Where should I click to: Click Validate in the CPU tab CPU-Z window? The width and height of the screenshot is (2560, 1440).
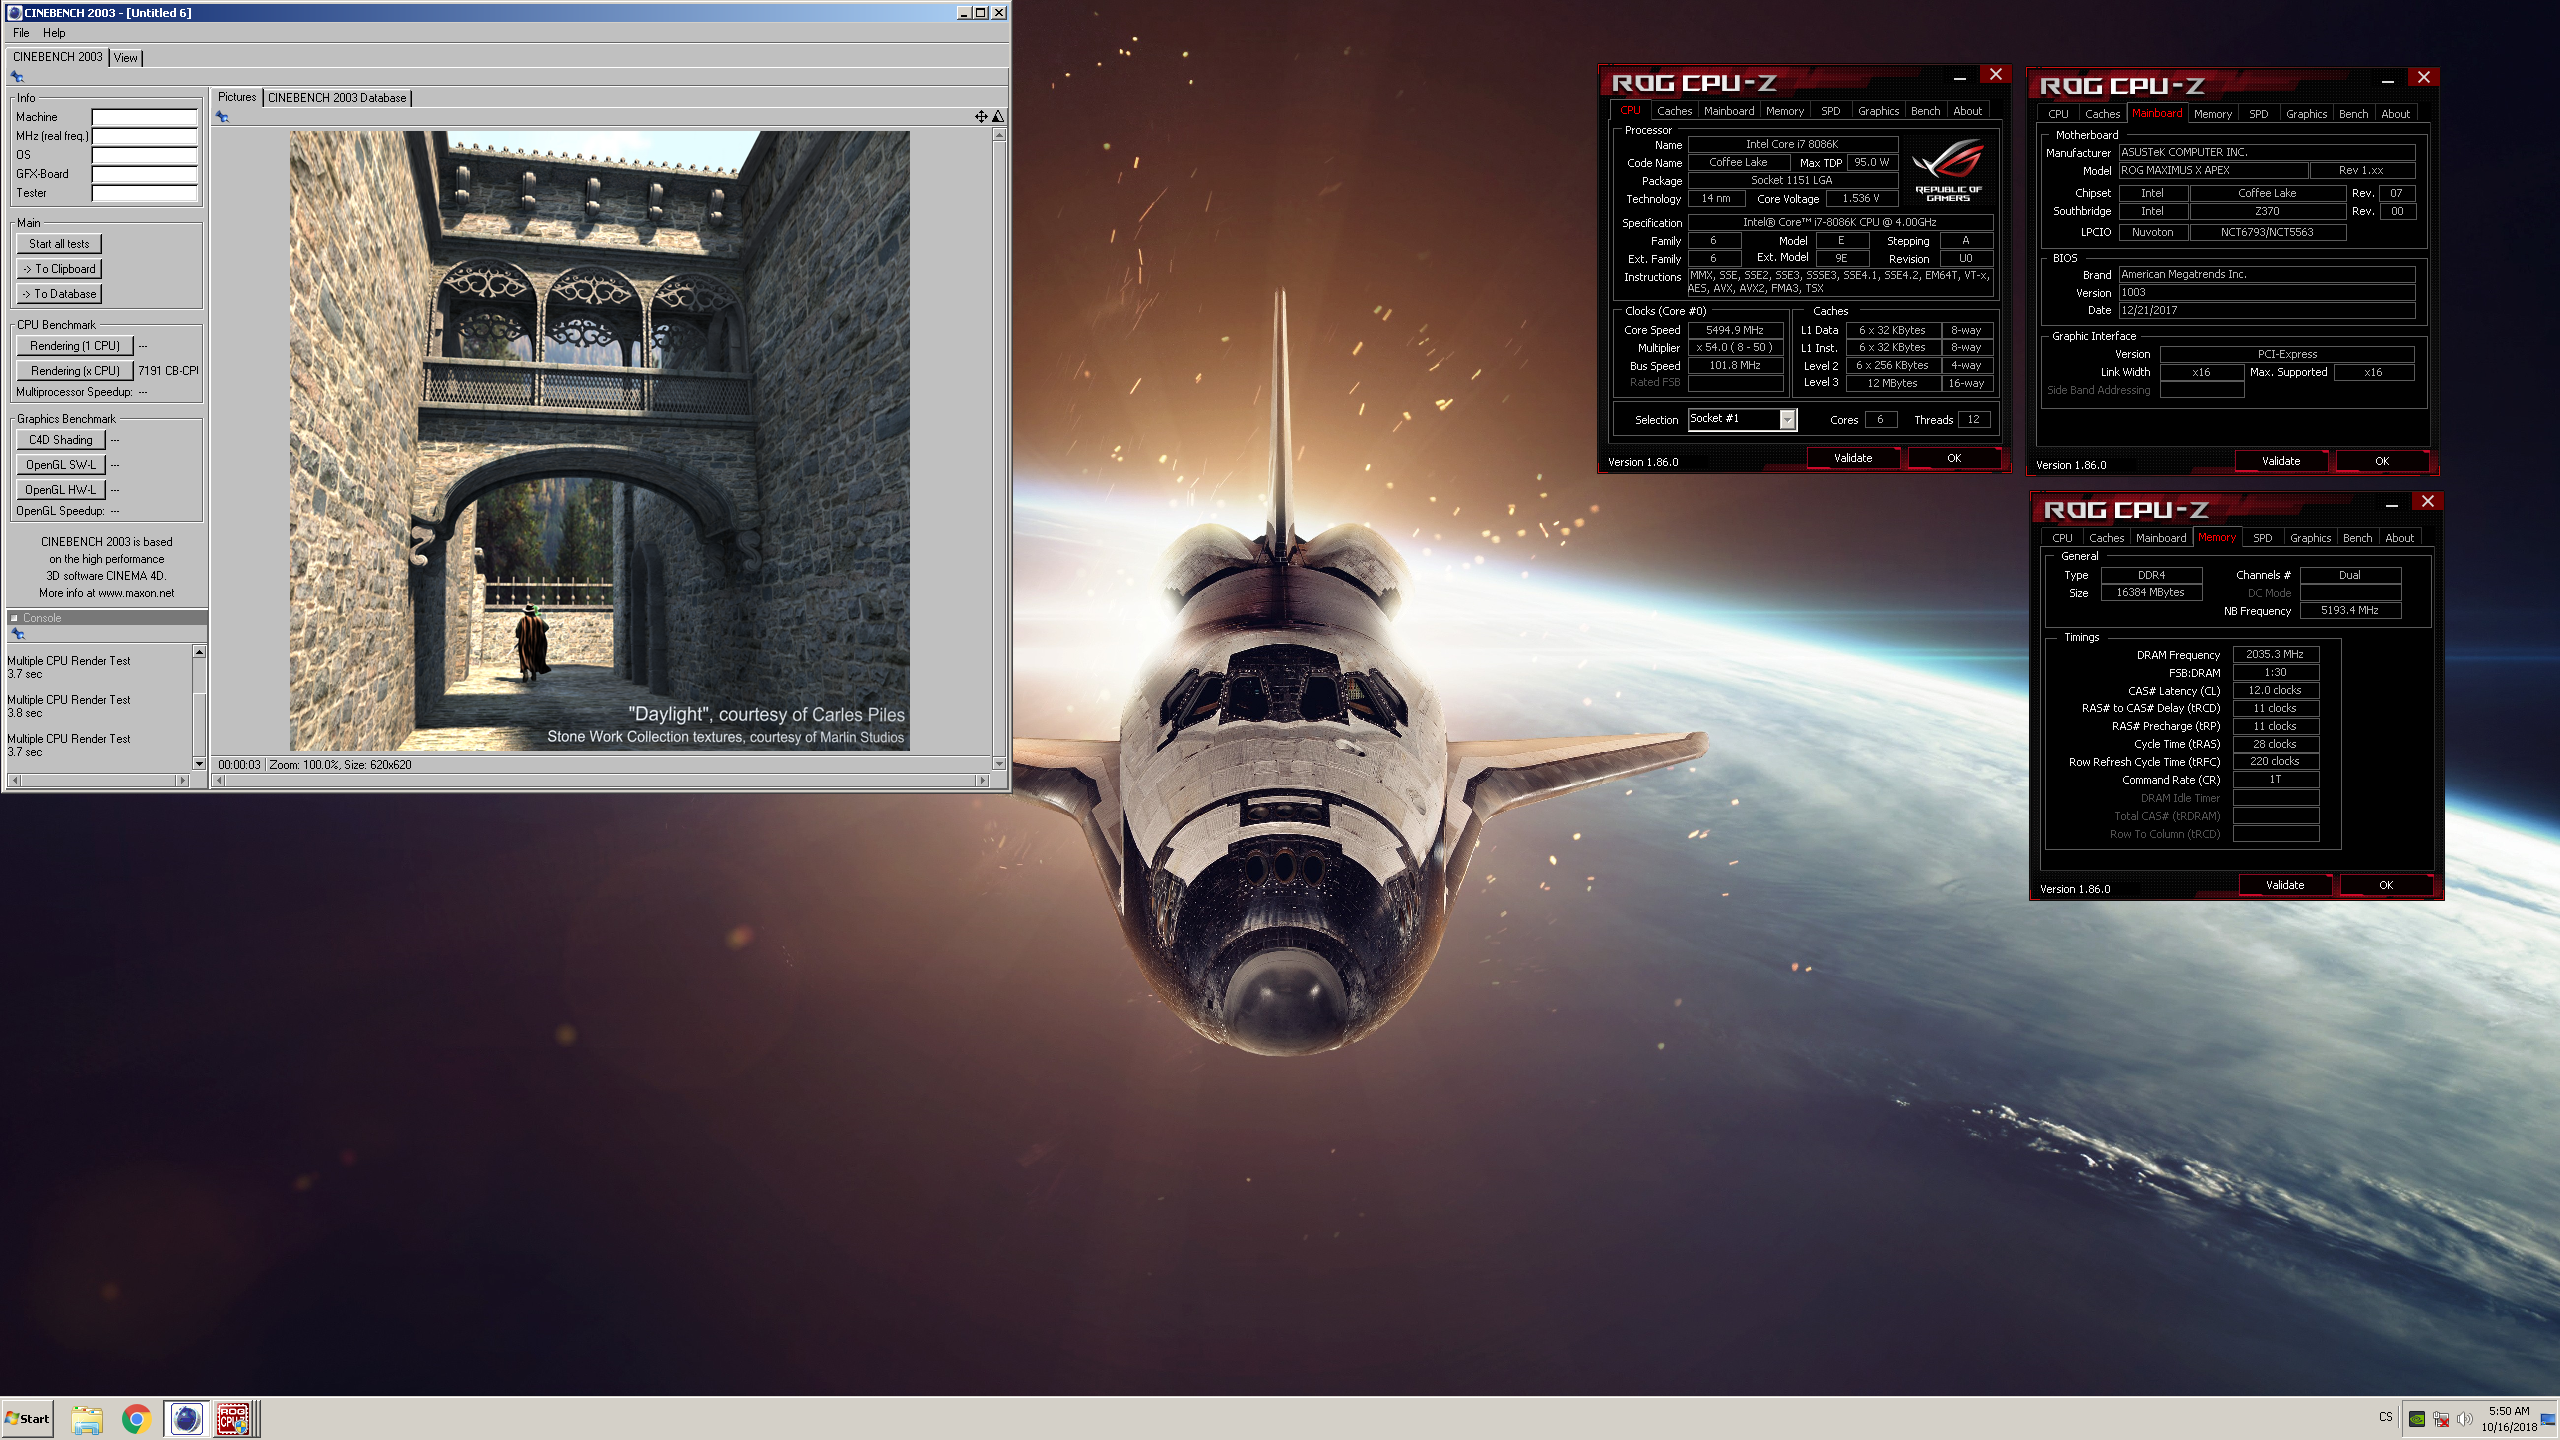coord(1853,458)
